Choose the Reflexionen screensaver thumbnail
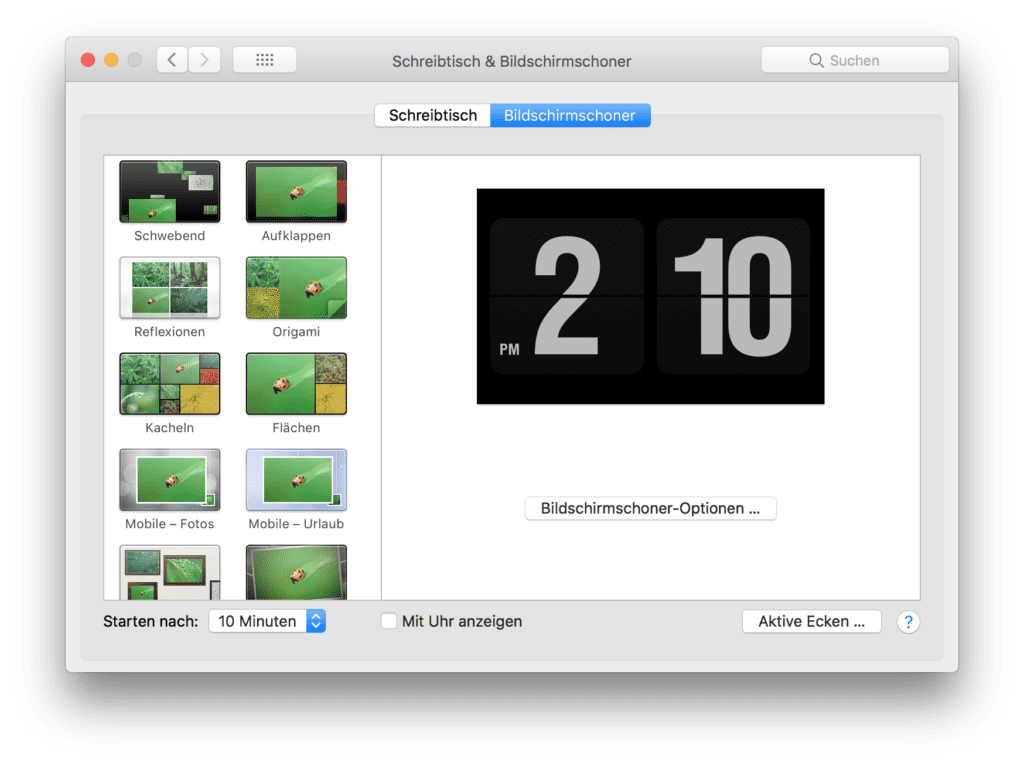1024x766 pixels. (170, 287)
